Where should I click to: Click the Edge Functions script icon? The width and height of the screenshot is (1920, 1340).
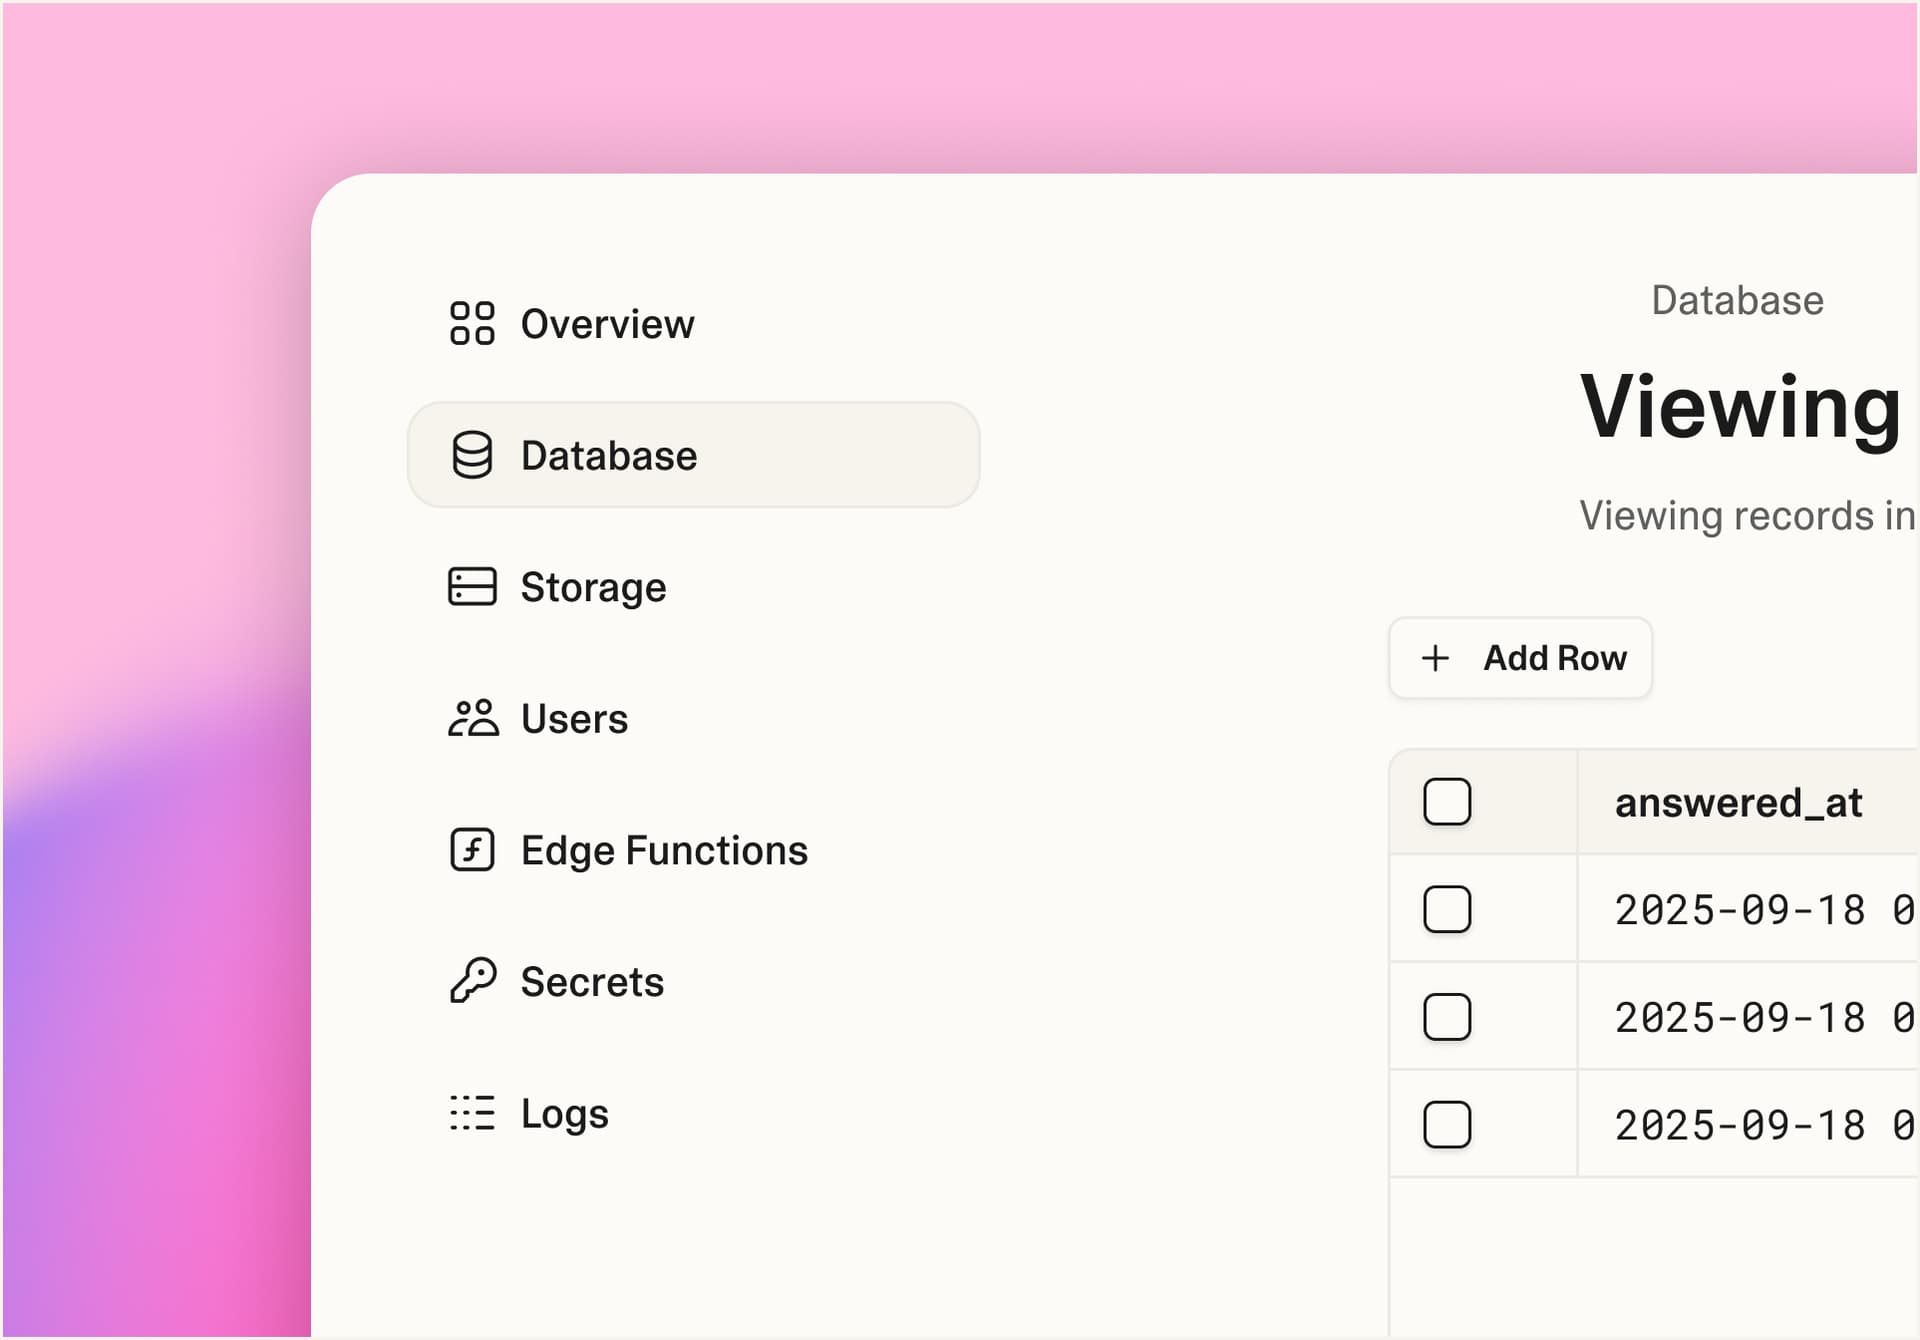[472, 851]
